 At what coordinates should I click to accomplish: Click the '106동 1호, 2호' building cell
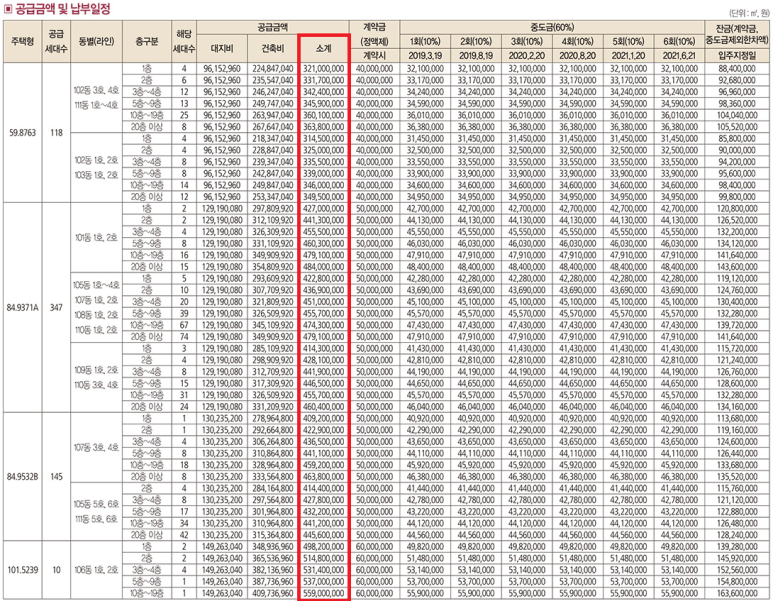tap(97, 570)
